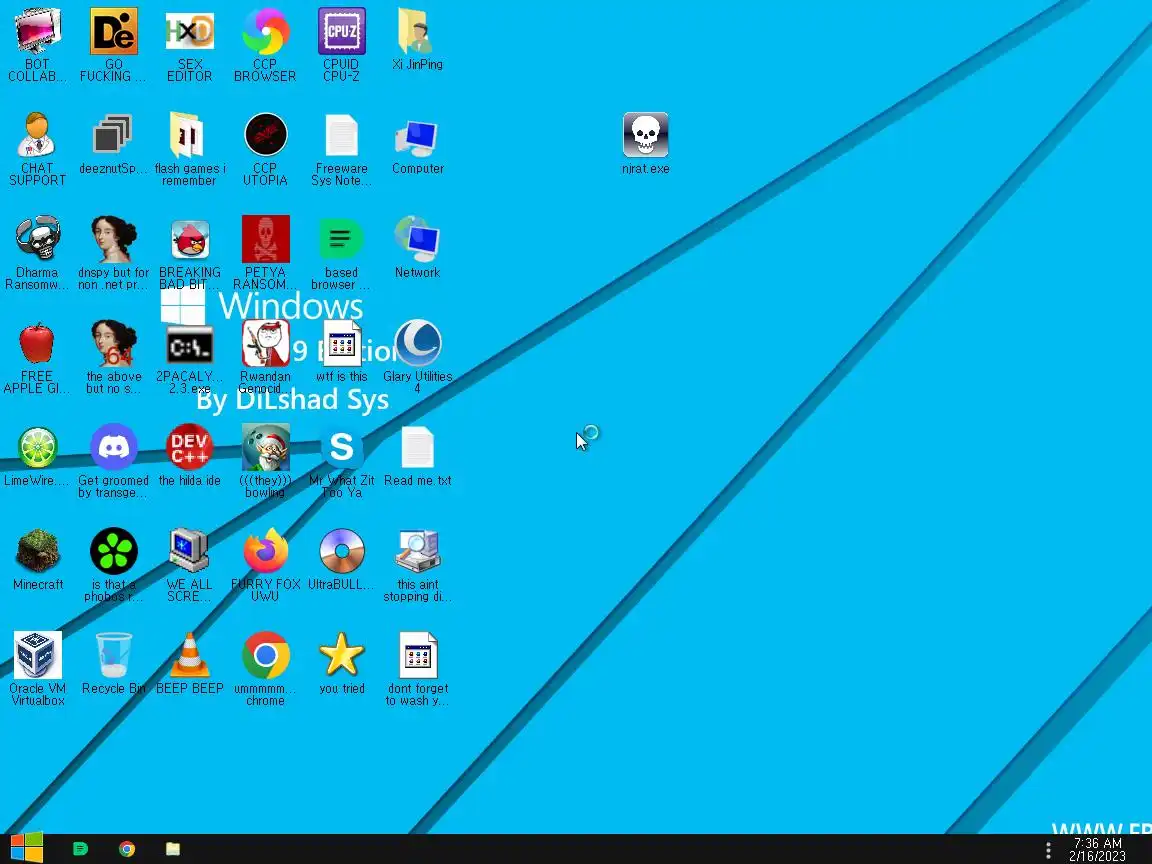Launch the CCP BROWSER shortcut
Image resolution: width=1152 pixels, height=864 pixels.
click(x=265, y=44)
